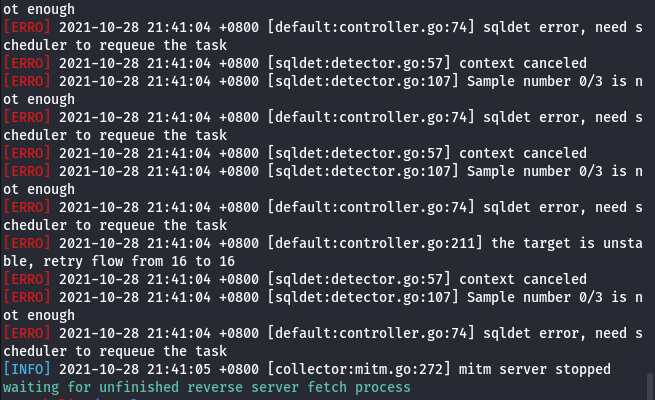Click the green 'waiting for unfinished' text
Viewport: 655px width, 400px height.
coord(91,387)
